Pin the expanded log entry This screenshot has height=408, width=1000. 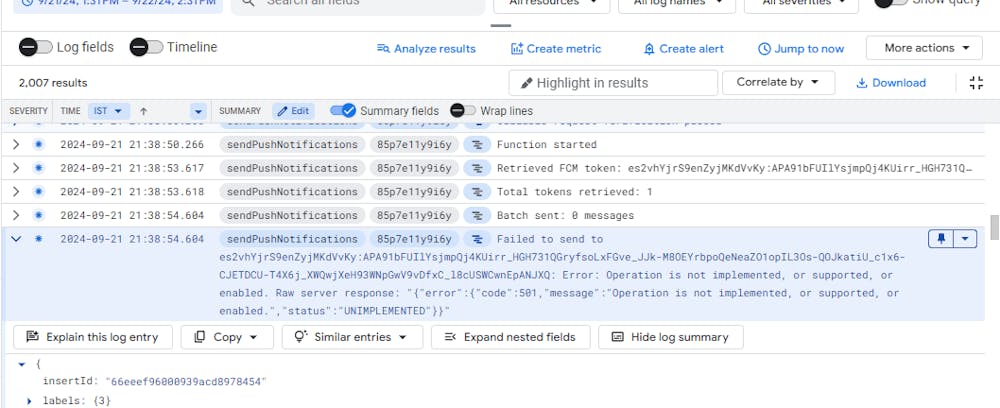click(941, 239)
